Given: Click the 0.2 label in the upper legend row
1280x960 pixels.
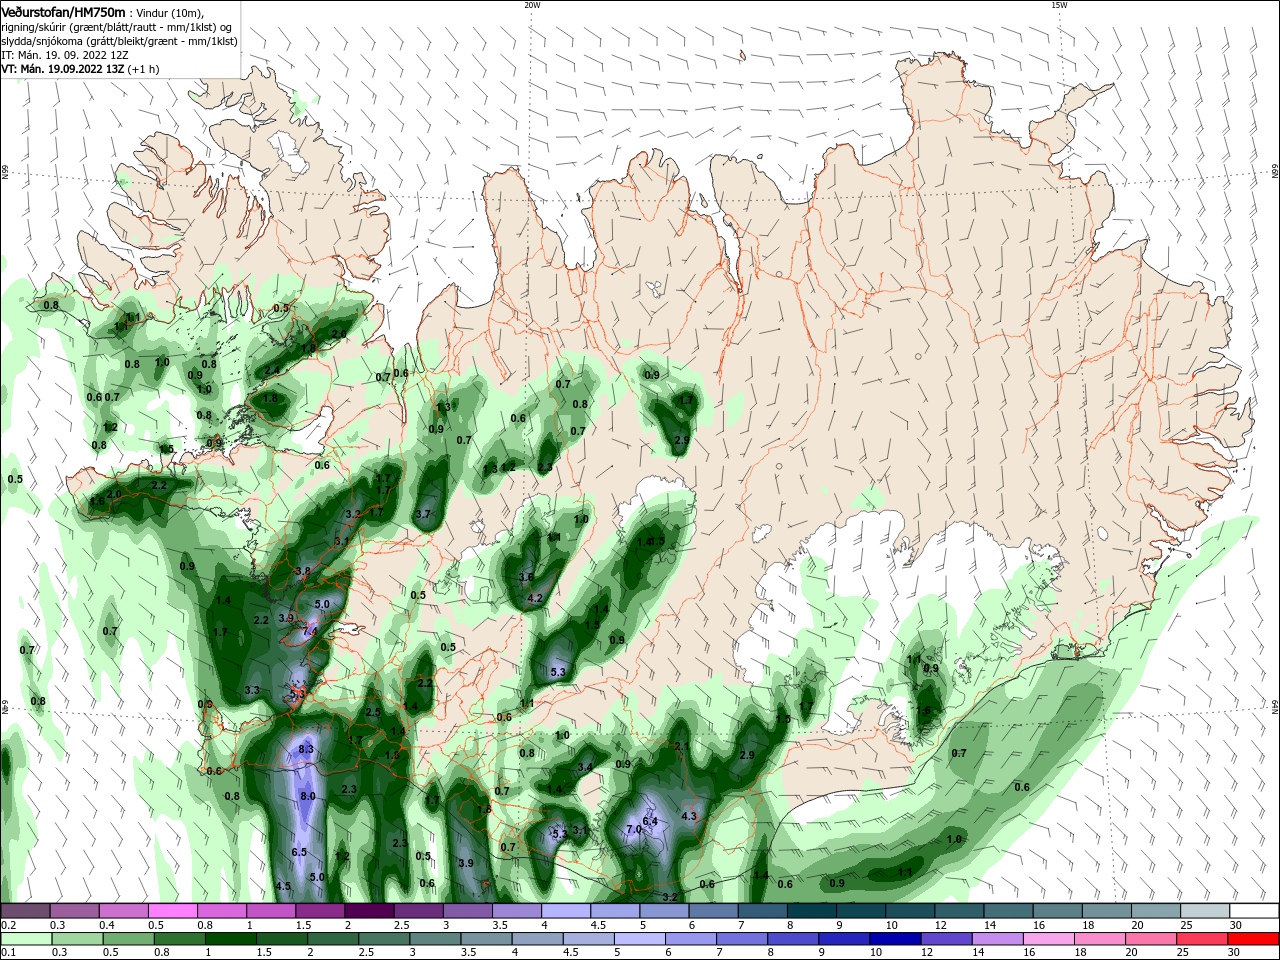Looking at the screenshot, I should pos(8,925).
